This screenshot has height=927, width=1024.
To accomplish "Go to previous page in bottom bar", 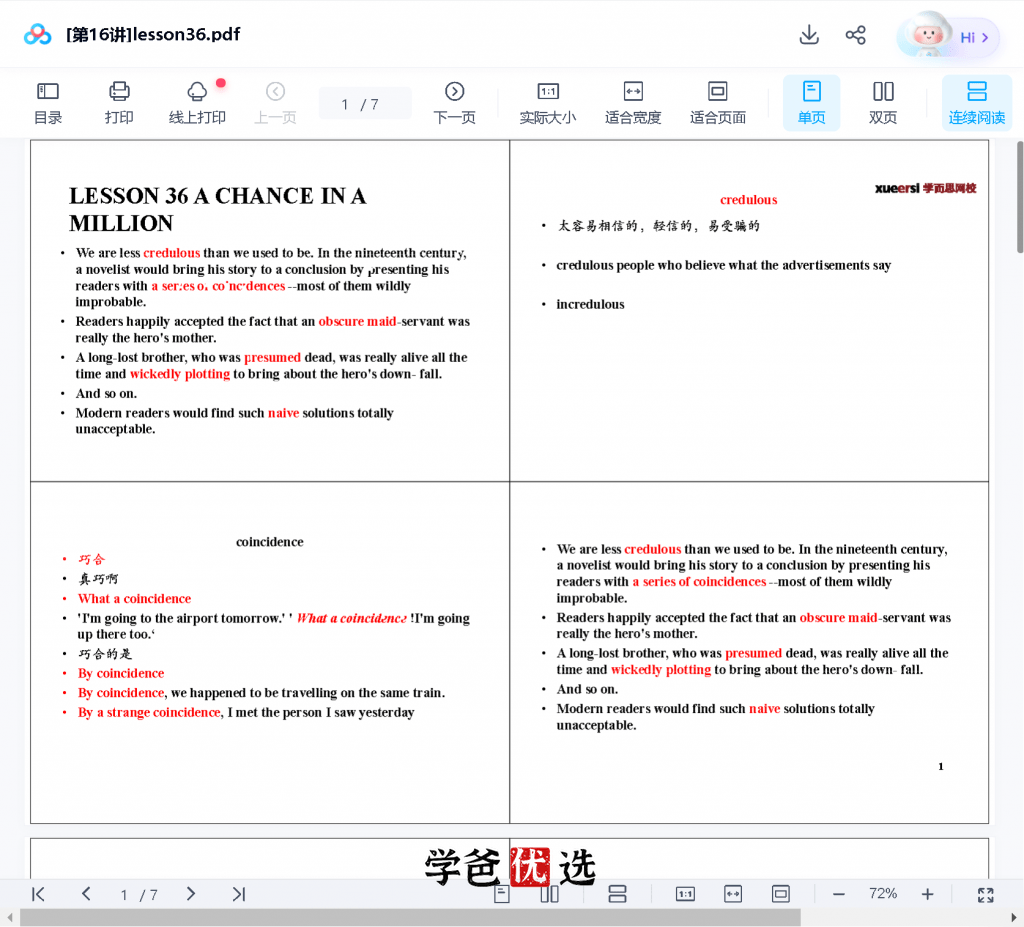I will click(x=86, y=894).
